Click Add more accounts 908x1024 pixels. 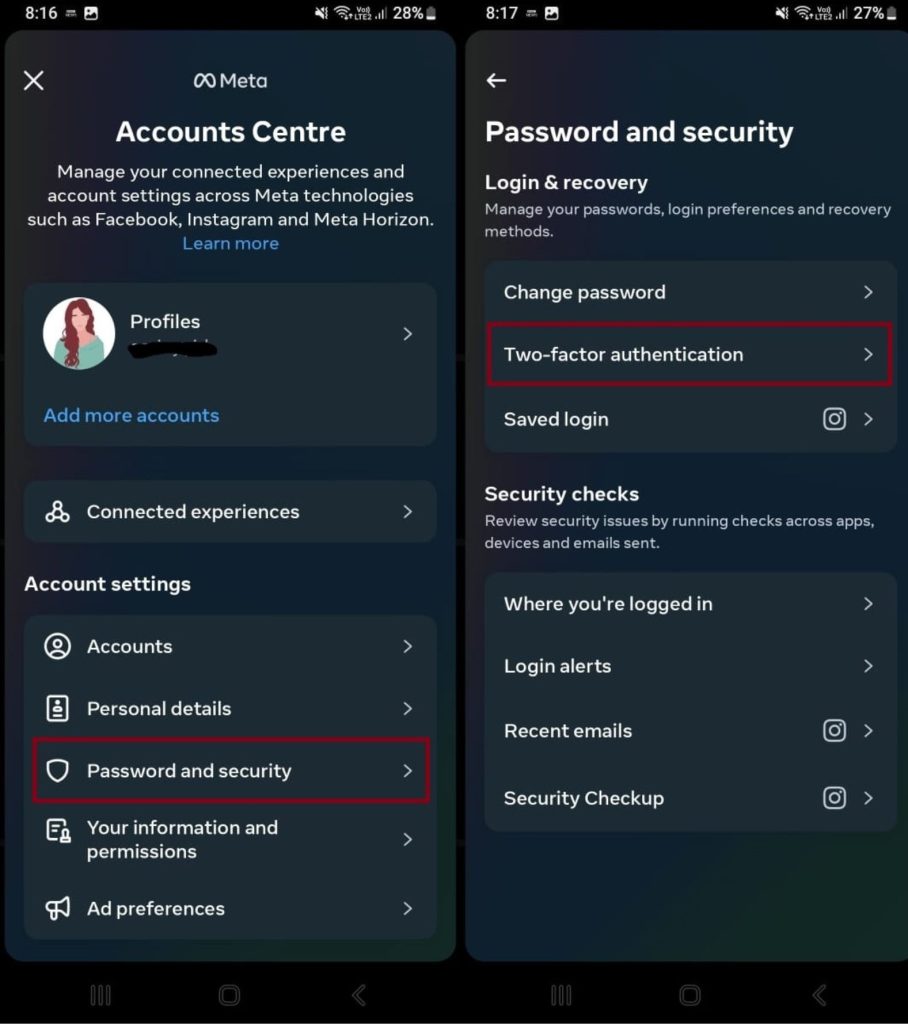pyautogui.click(x=131, y=414)
